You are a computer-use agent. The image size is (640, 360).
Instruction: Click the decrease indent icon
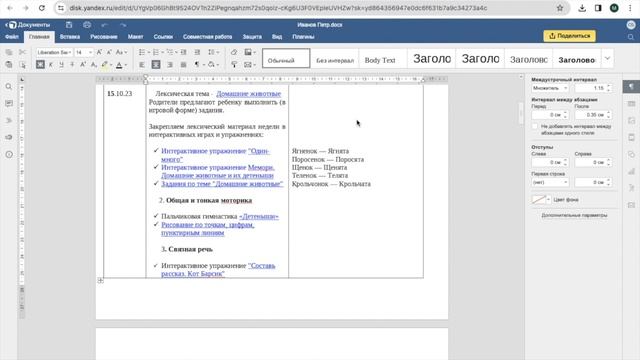point(184,52)
